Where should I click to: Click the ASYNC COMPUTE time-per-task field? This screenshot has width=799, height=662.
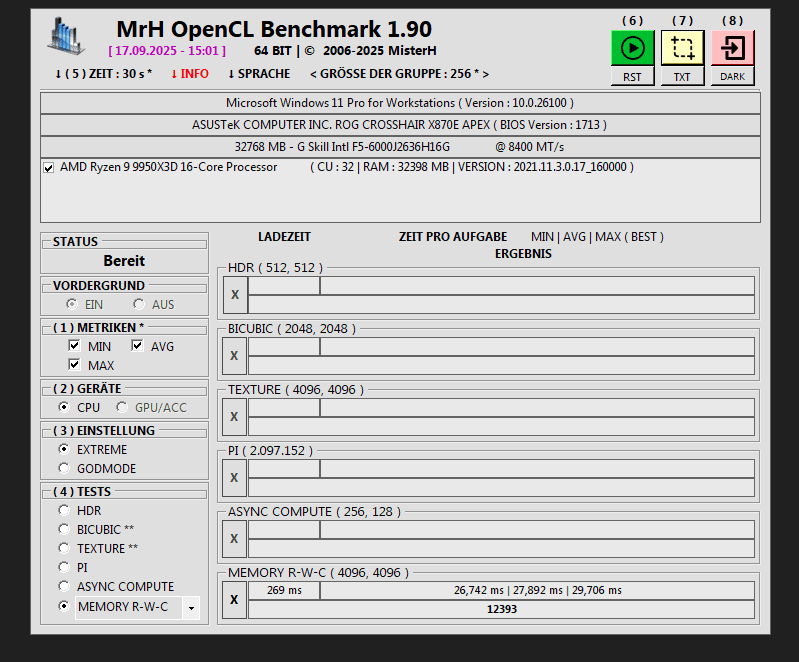tap(538, 529)
